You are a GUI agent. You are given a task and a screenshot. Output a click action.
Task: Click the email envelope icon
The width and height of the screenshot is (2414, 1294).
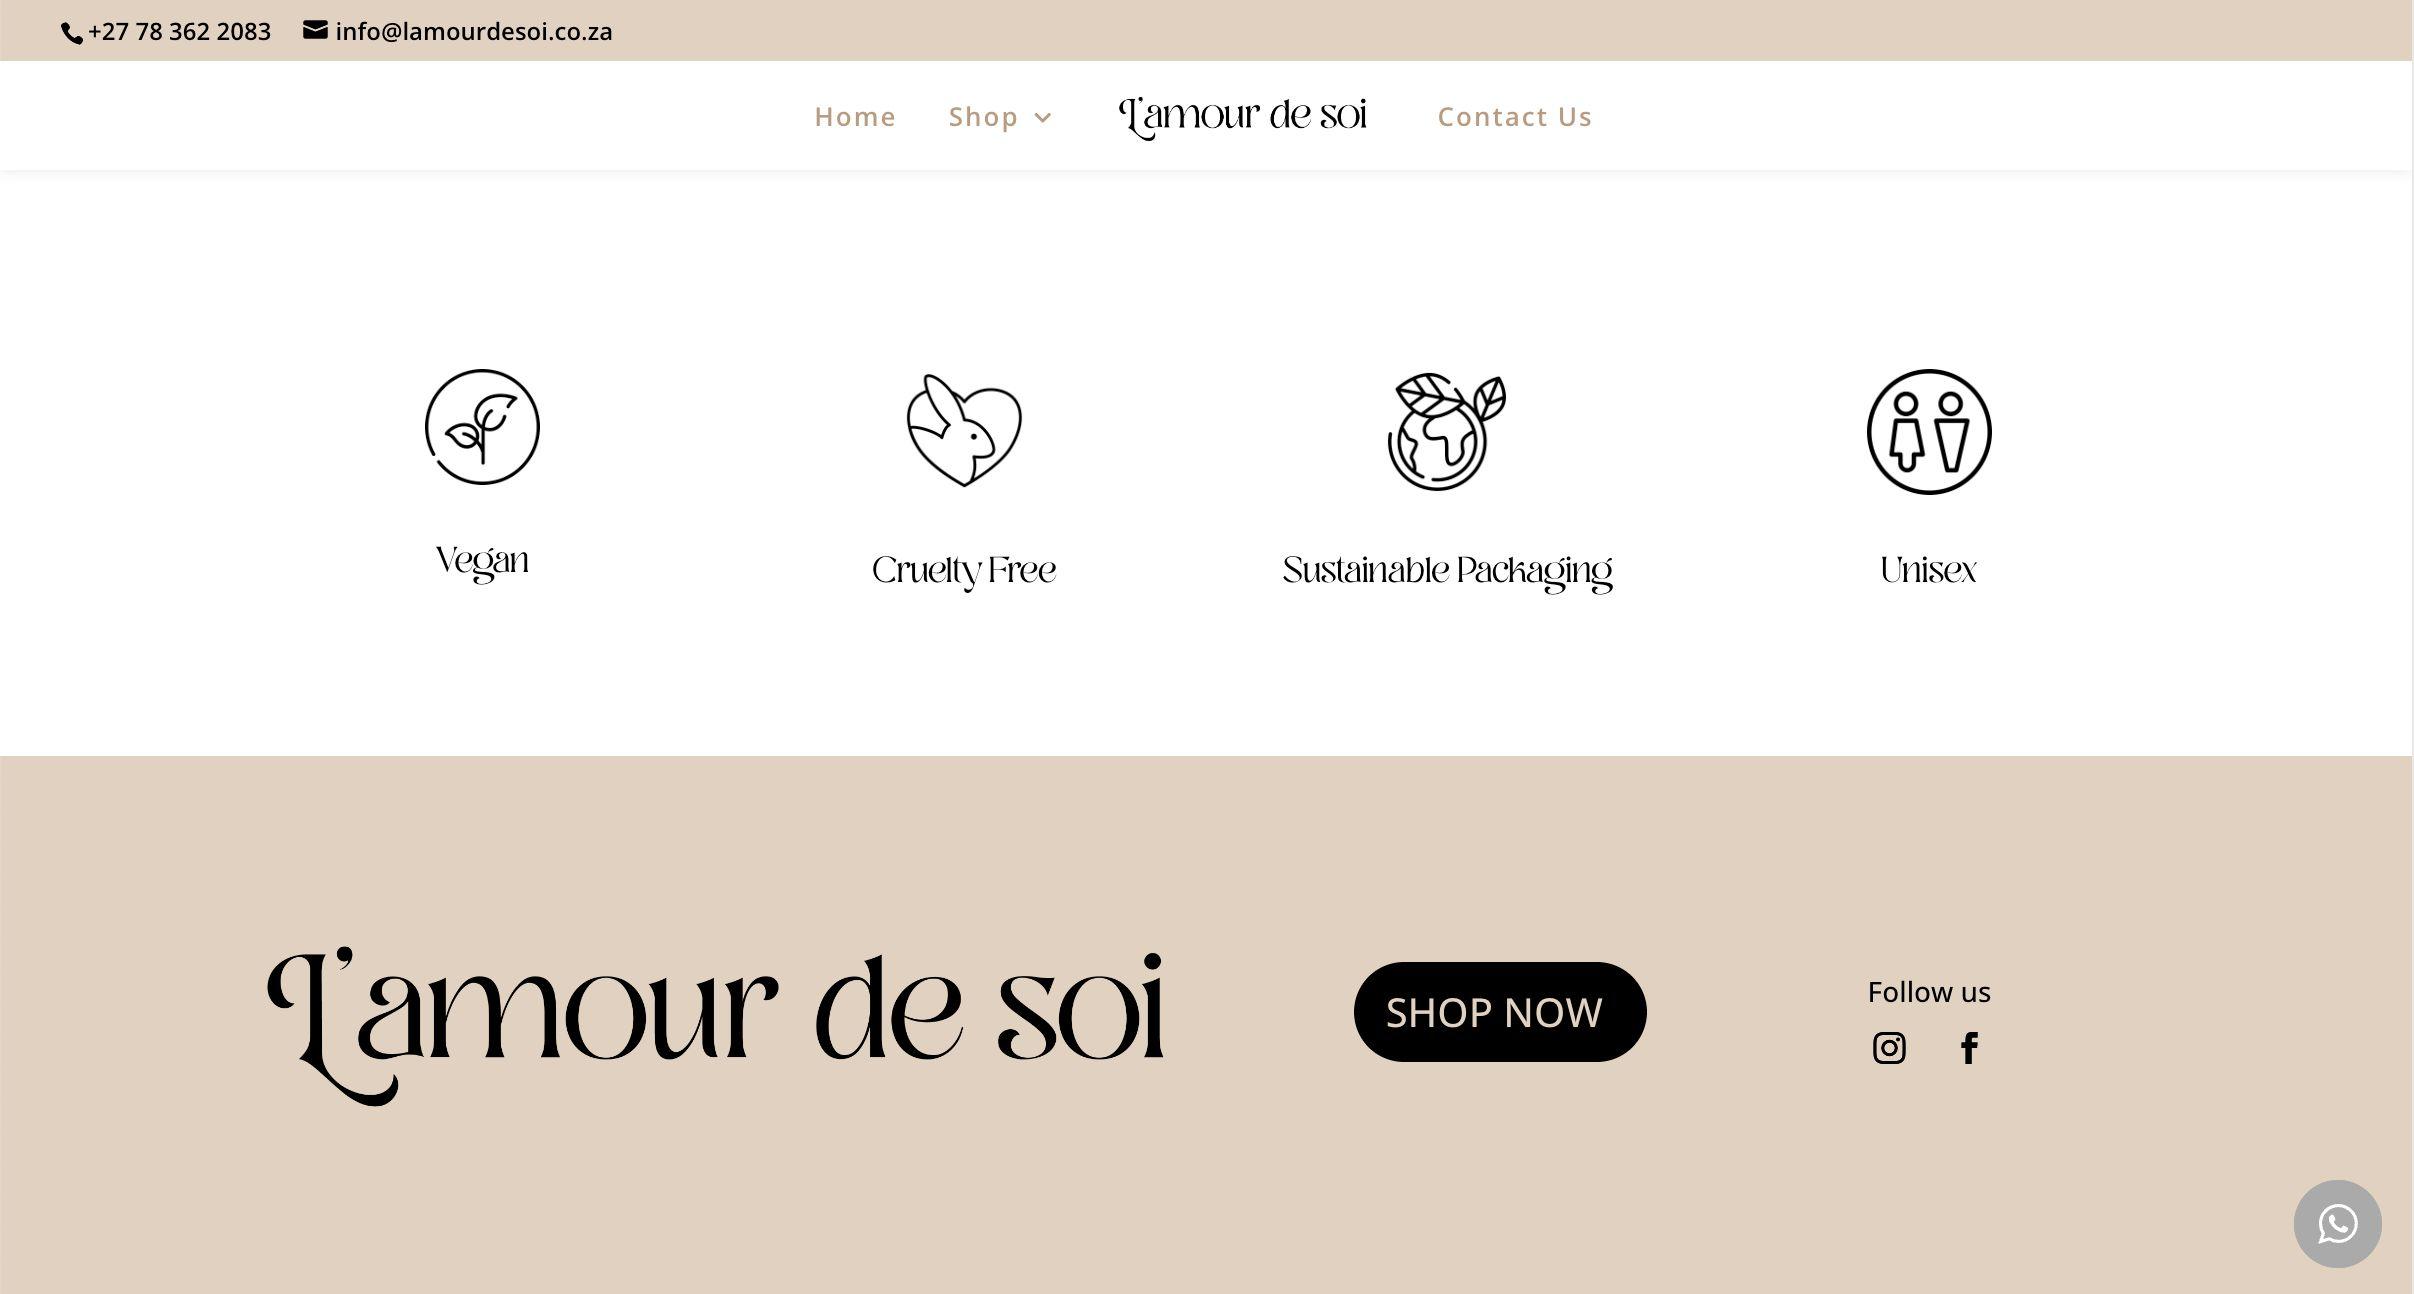pos(315,30)
